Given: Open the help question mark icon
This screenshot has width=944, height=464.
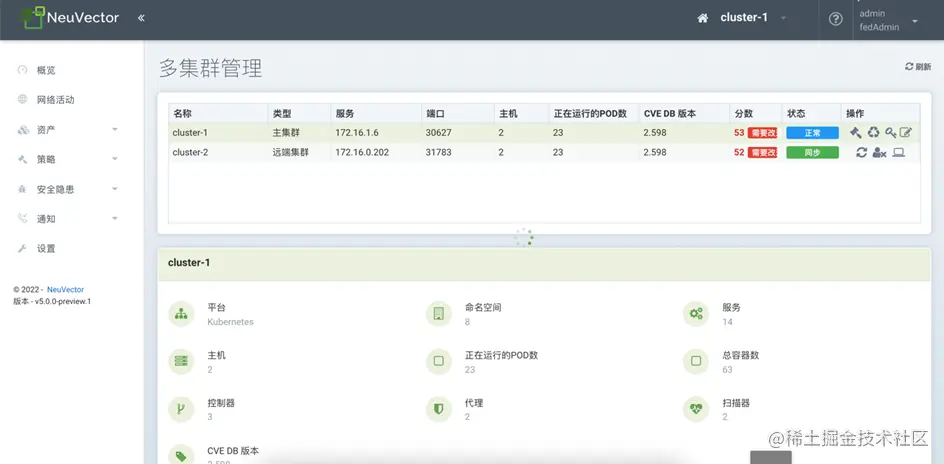Looking at the screenshot, I should (836, 19).
